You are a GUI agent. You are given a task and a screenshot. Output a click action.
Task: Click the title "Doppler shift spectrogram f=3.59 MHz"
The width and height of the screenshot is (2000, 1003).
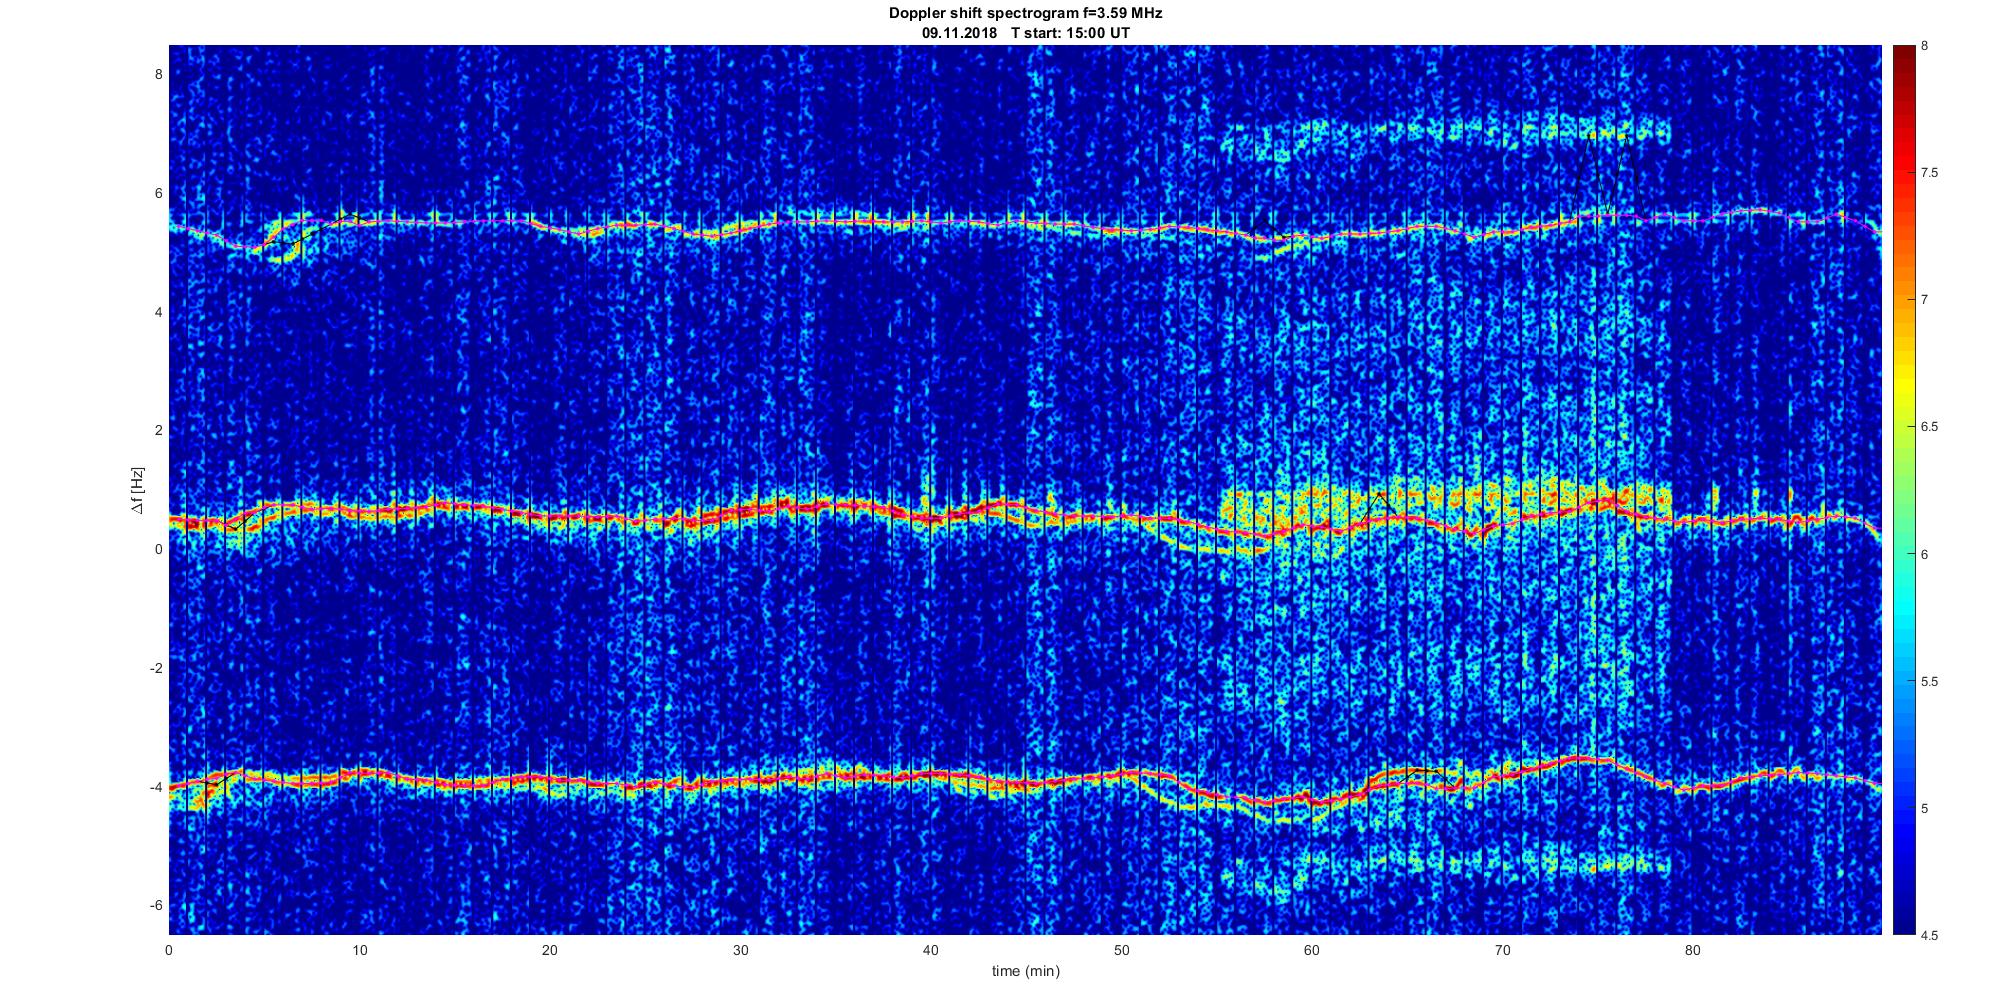pyautogui.click(x=1025, y=14)
